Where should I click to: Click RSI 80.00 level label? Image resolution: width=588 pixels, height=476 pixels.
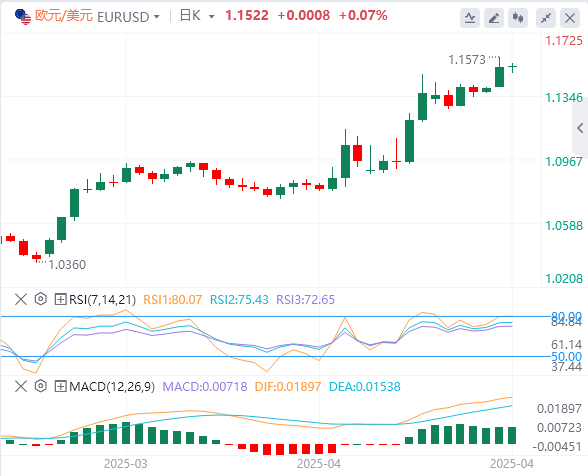[x=566, y=316]
